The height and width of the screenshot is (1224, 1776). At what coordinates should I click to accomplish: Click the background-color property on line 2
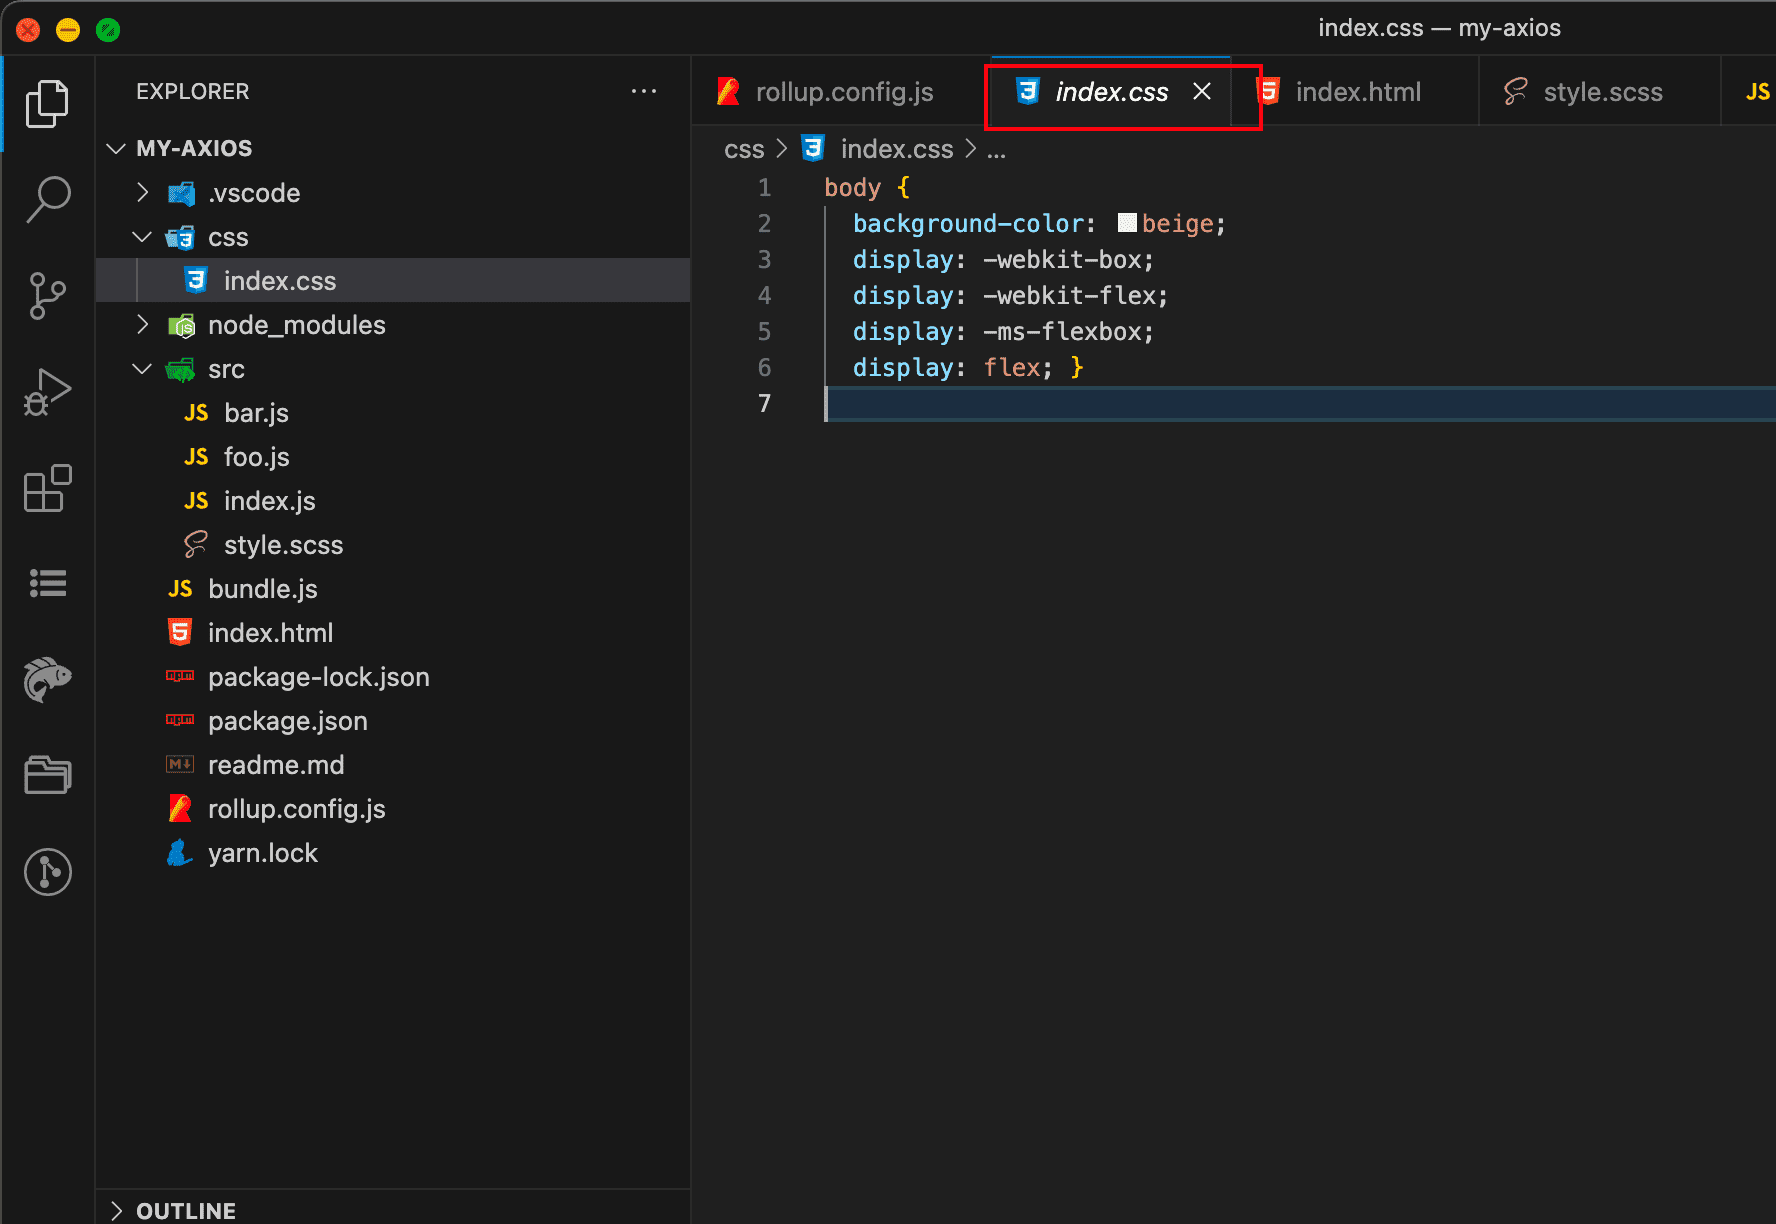[x=968, y=224]
